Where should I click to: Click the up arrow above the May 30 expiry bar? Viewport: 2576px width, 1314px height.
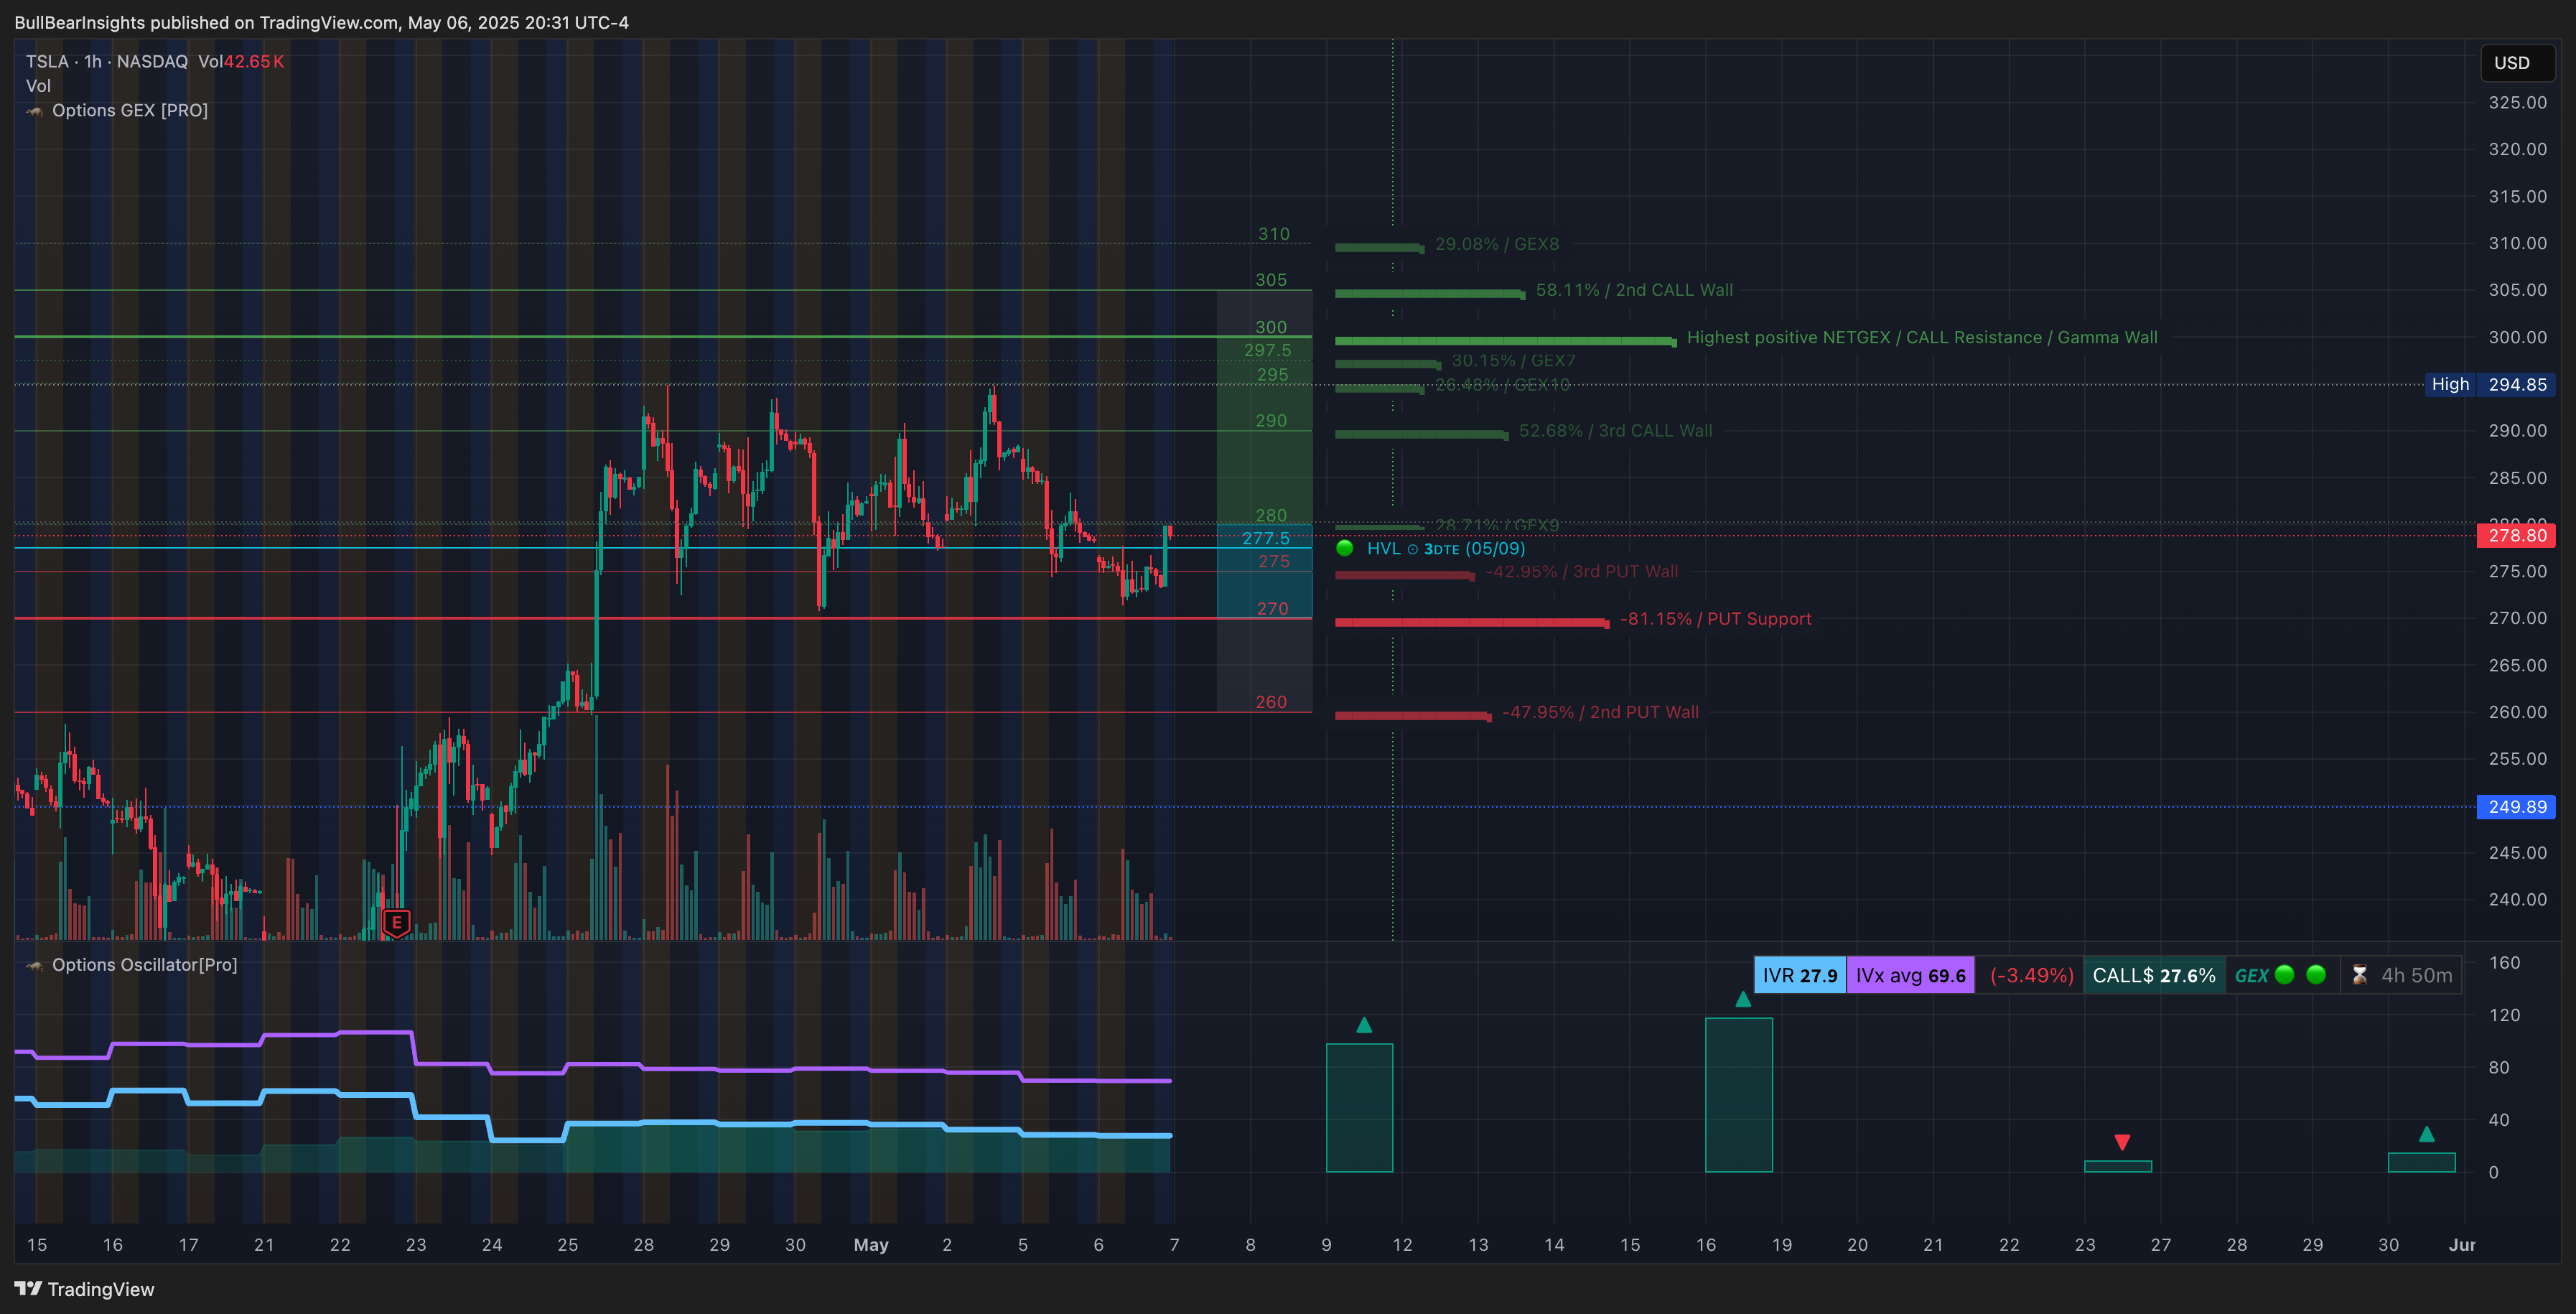[x=2426, y=1134]
